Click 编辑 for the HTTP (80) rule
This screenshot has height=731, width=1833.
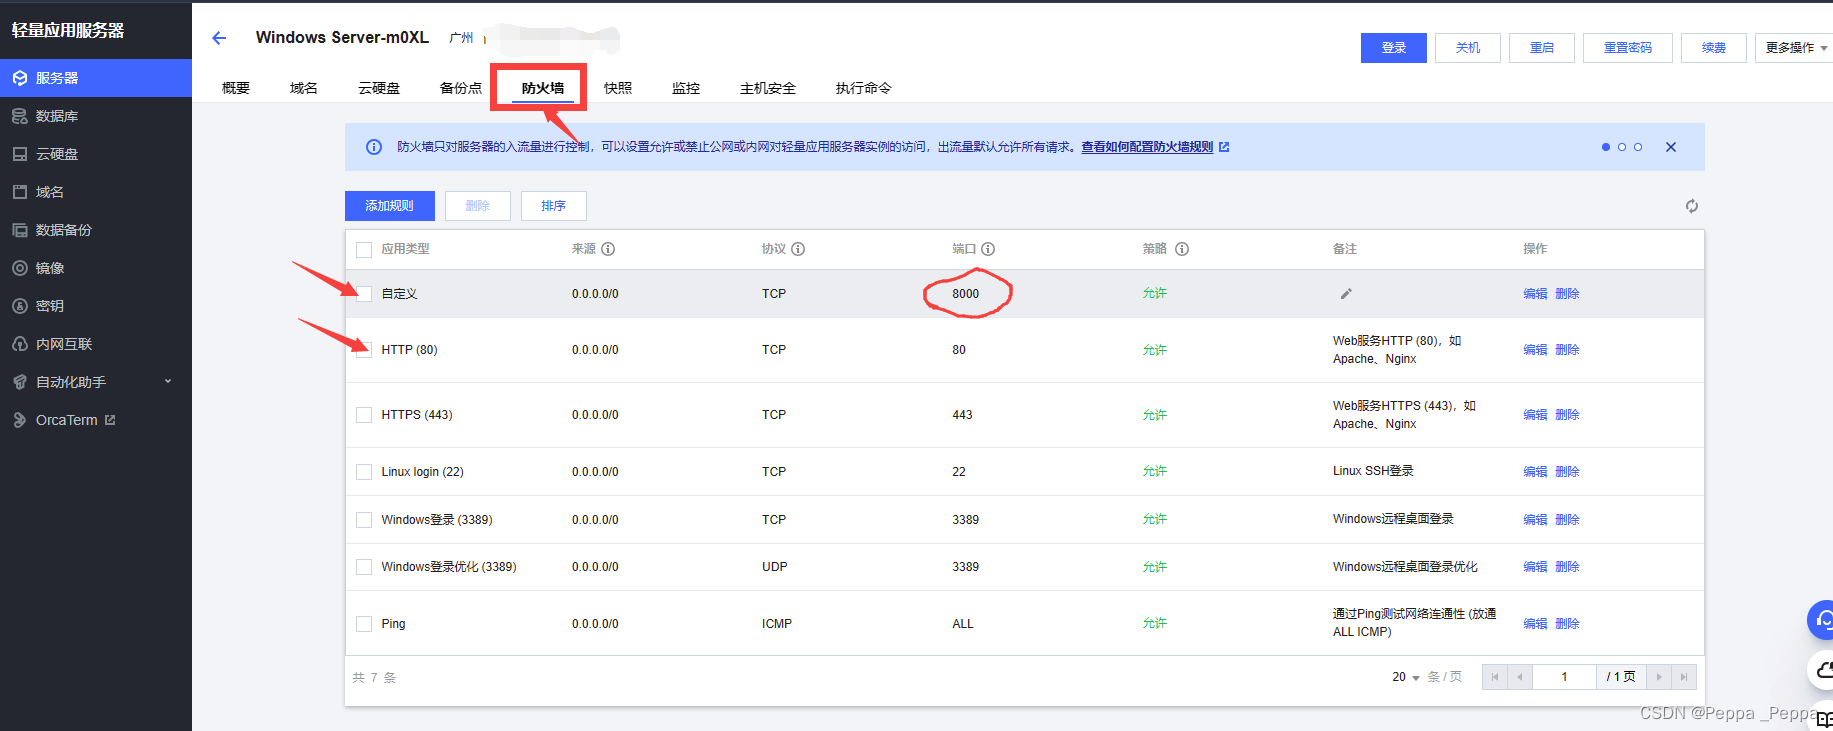tap(1535, 350)
